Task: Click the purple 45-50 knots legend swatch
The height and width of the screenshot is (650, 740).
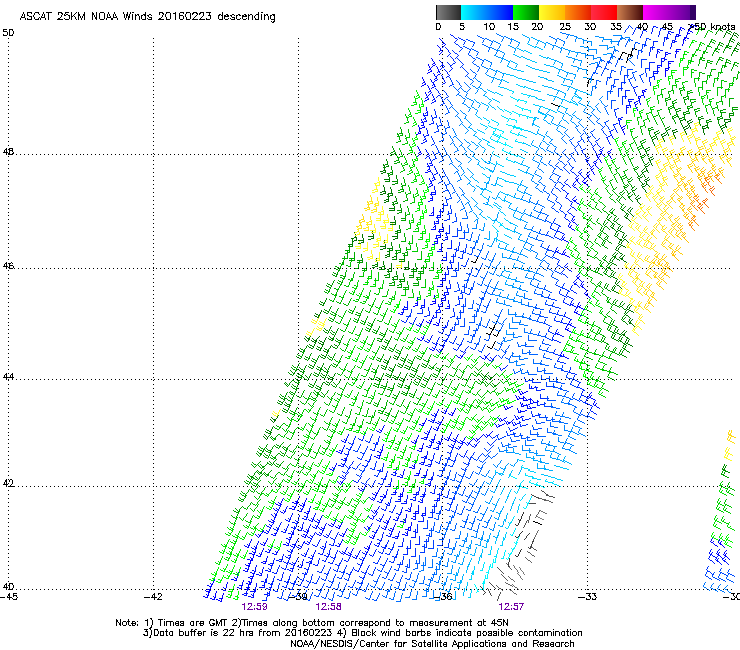Action: point(682,12)
